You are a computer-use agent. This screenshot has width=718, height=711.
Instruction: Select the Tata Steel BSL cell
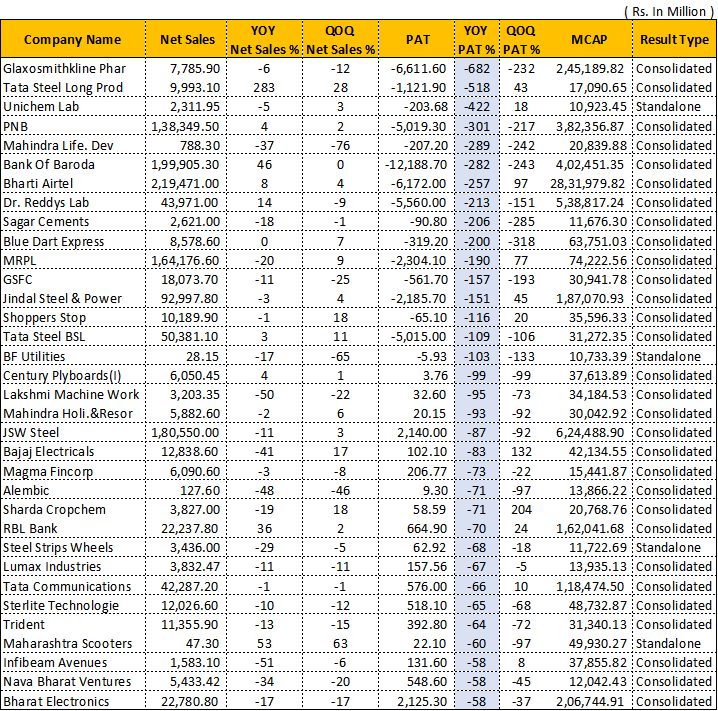pos(44,337)
